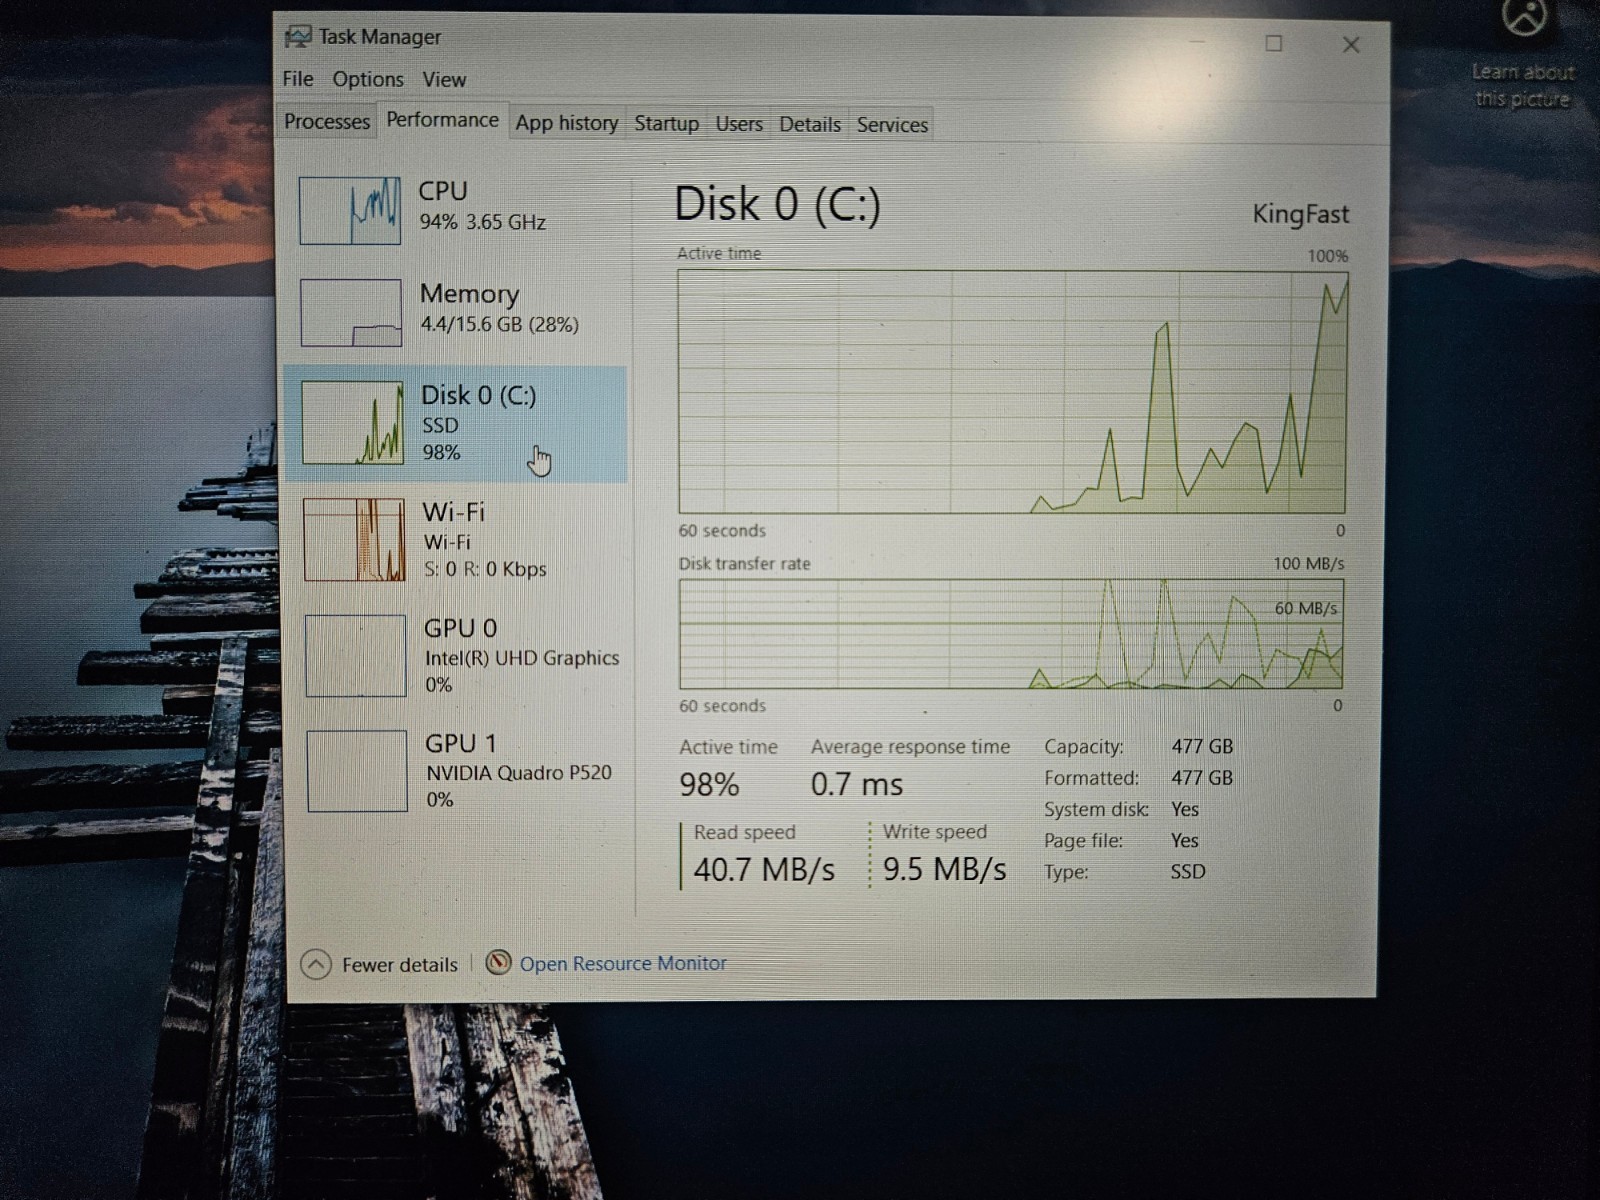Open Resource Monitor link
The width and height of the screenshot is (1600, 1200).
coord(623,963)
